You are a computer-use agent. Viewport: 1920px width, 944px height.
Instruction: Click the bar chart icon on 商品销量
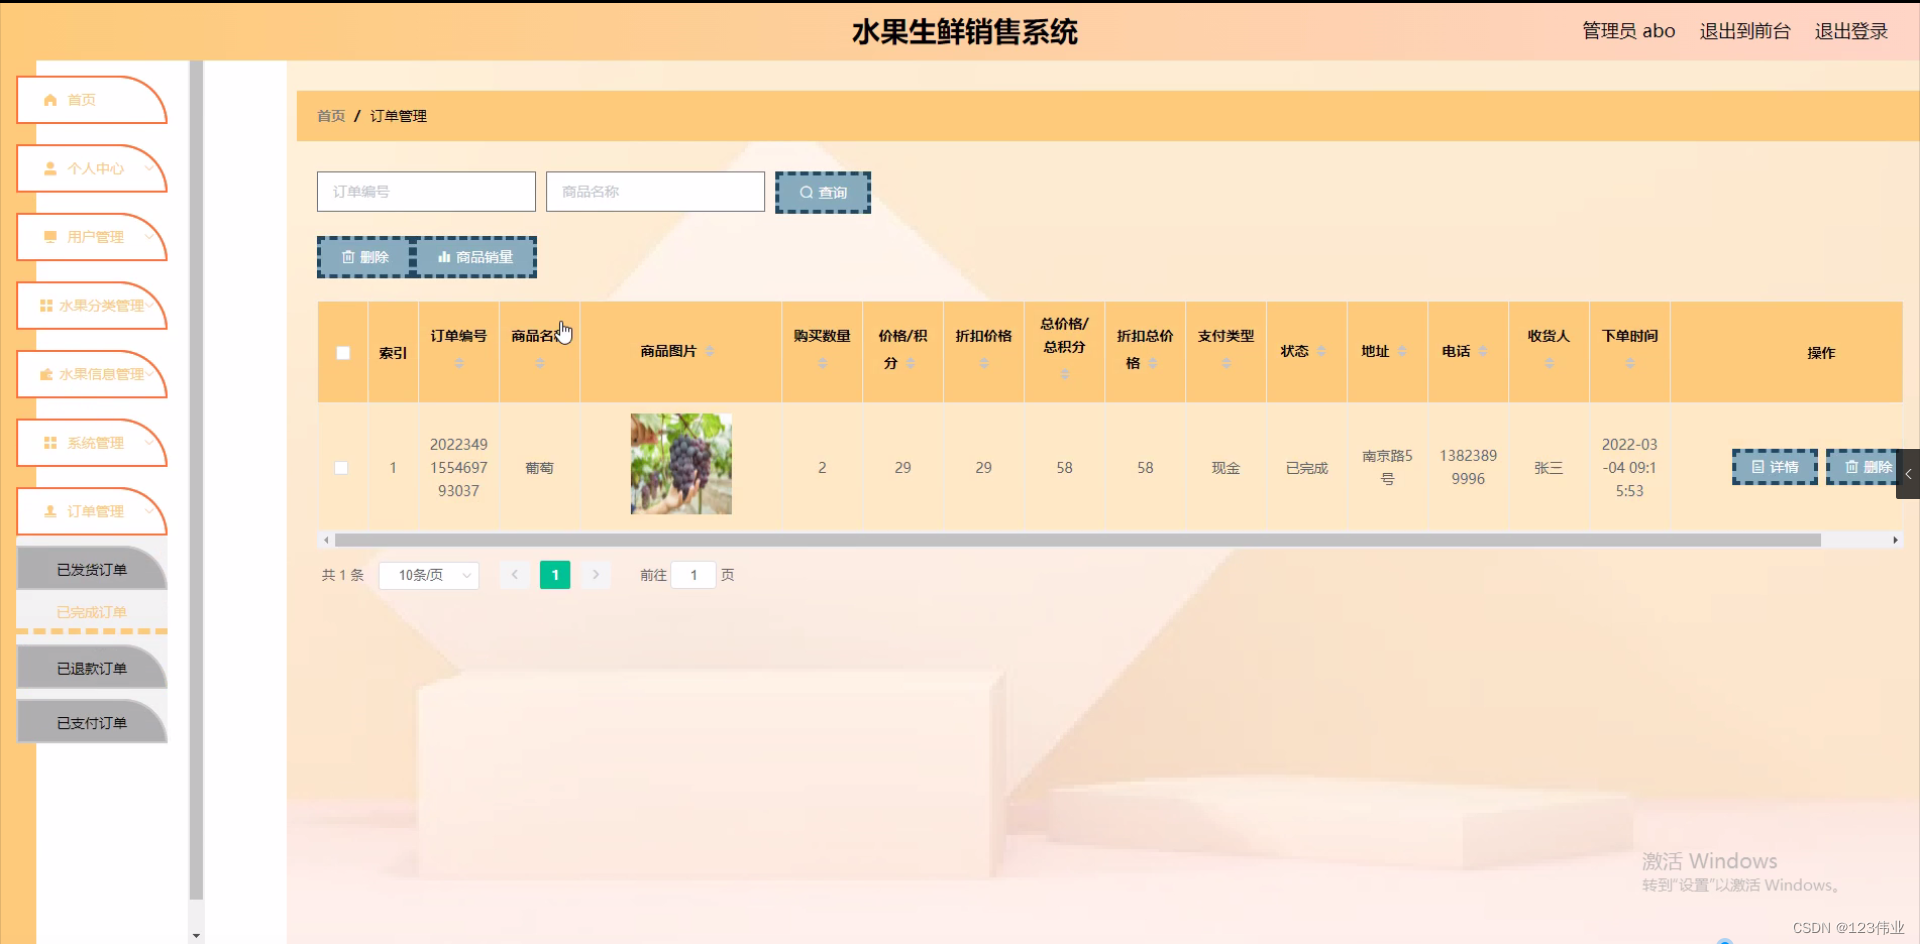tap(444, 257)
